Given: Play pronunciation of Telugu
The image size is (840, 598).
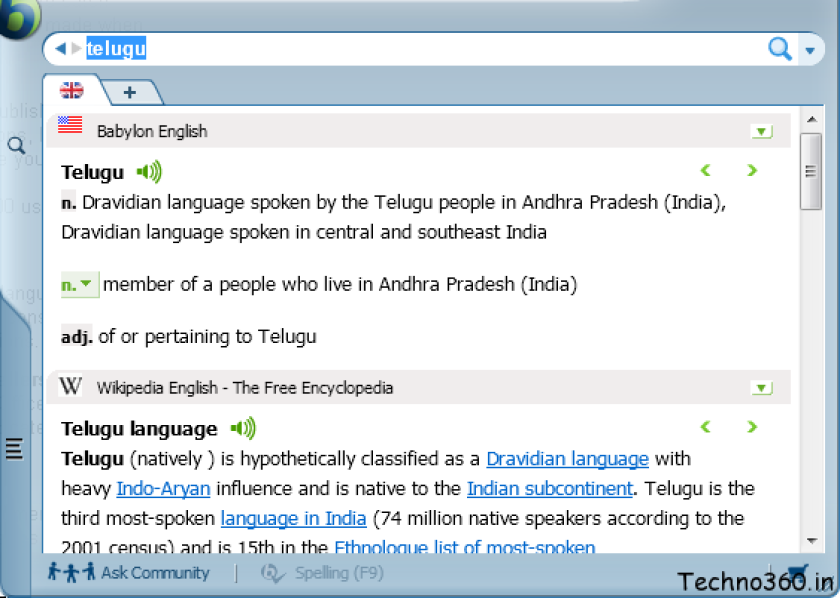Looking at the screenshot, I should [149, 172].
